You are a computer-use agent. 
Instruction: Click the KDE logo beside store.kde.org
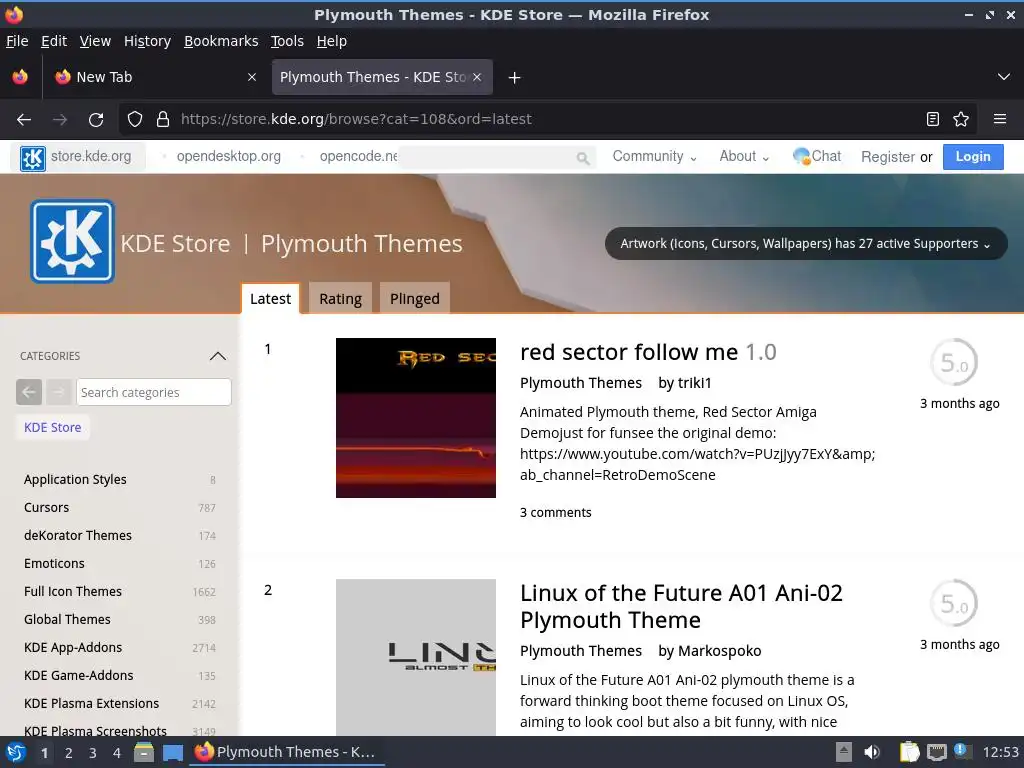pyautogui.click(x=33, y=157)
